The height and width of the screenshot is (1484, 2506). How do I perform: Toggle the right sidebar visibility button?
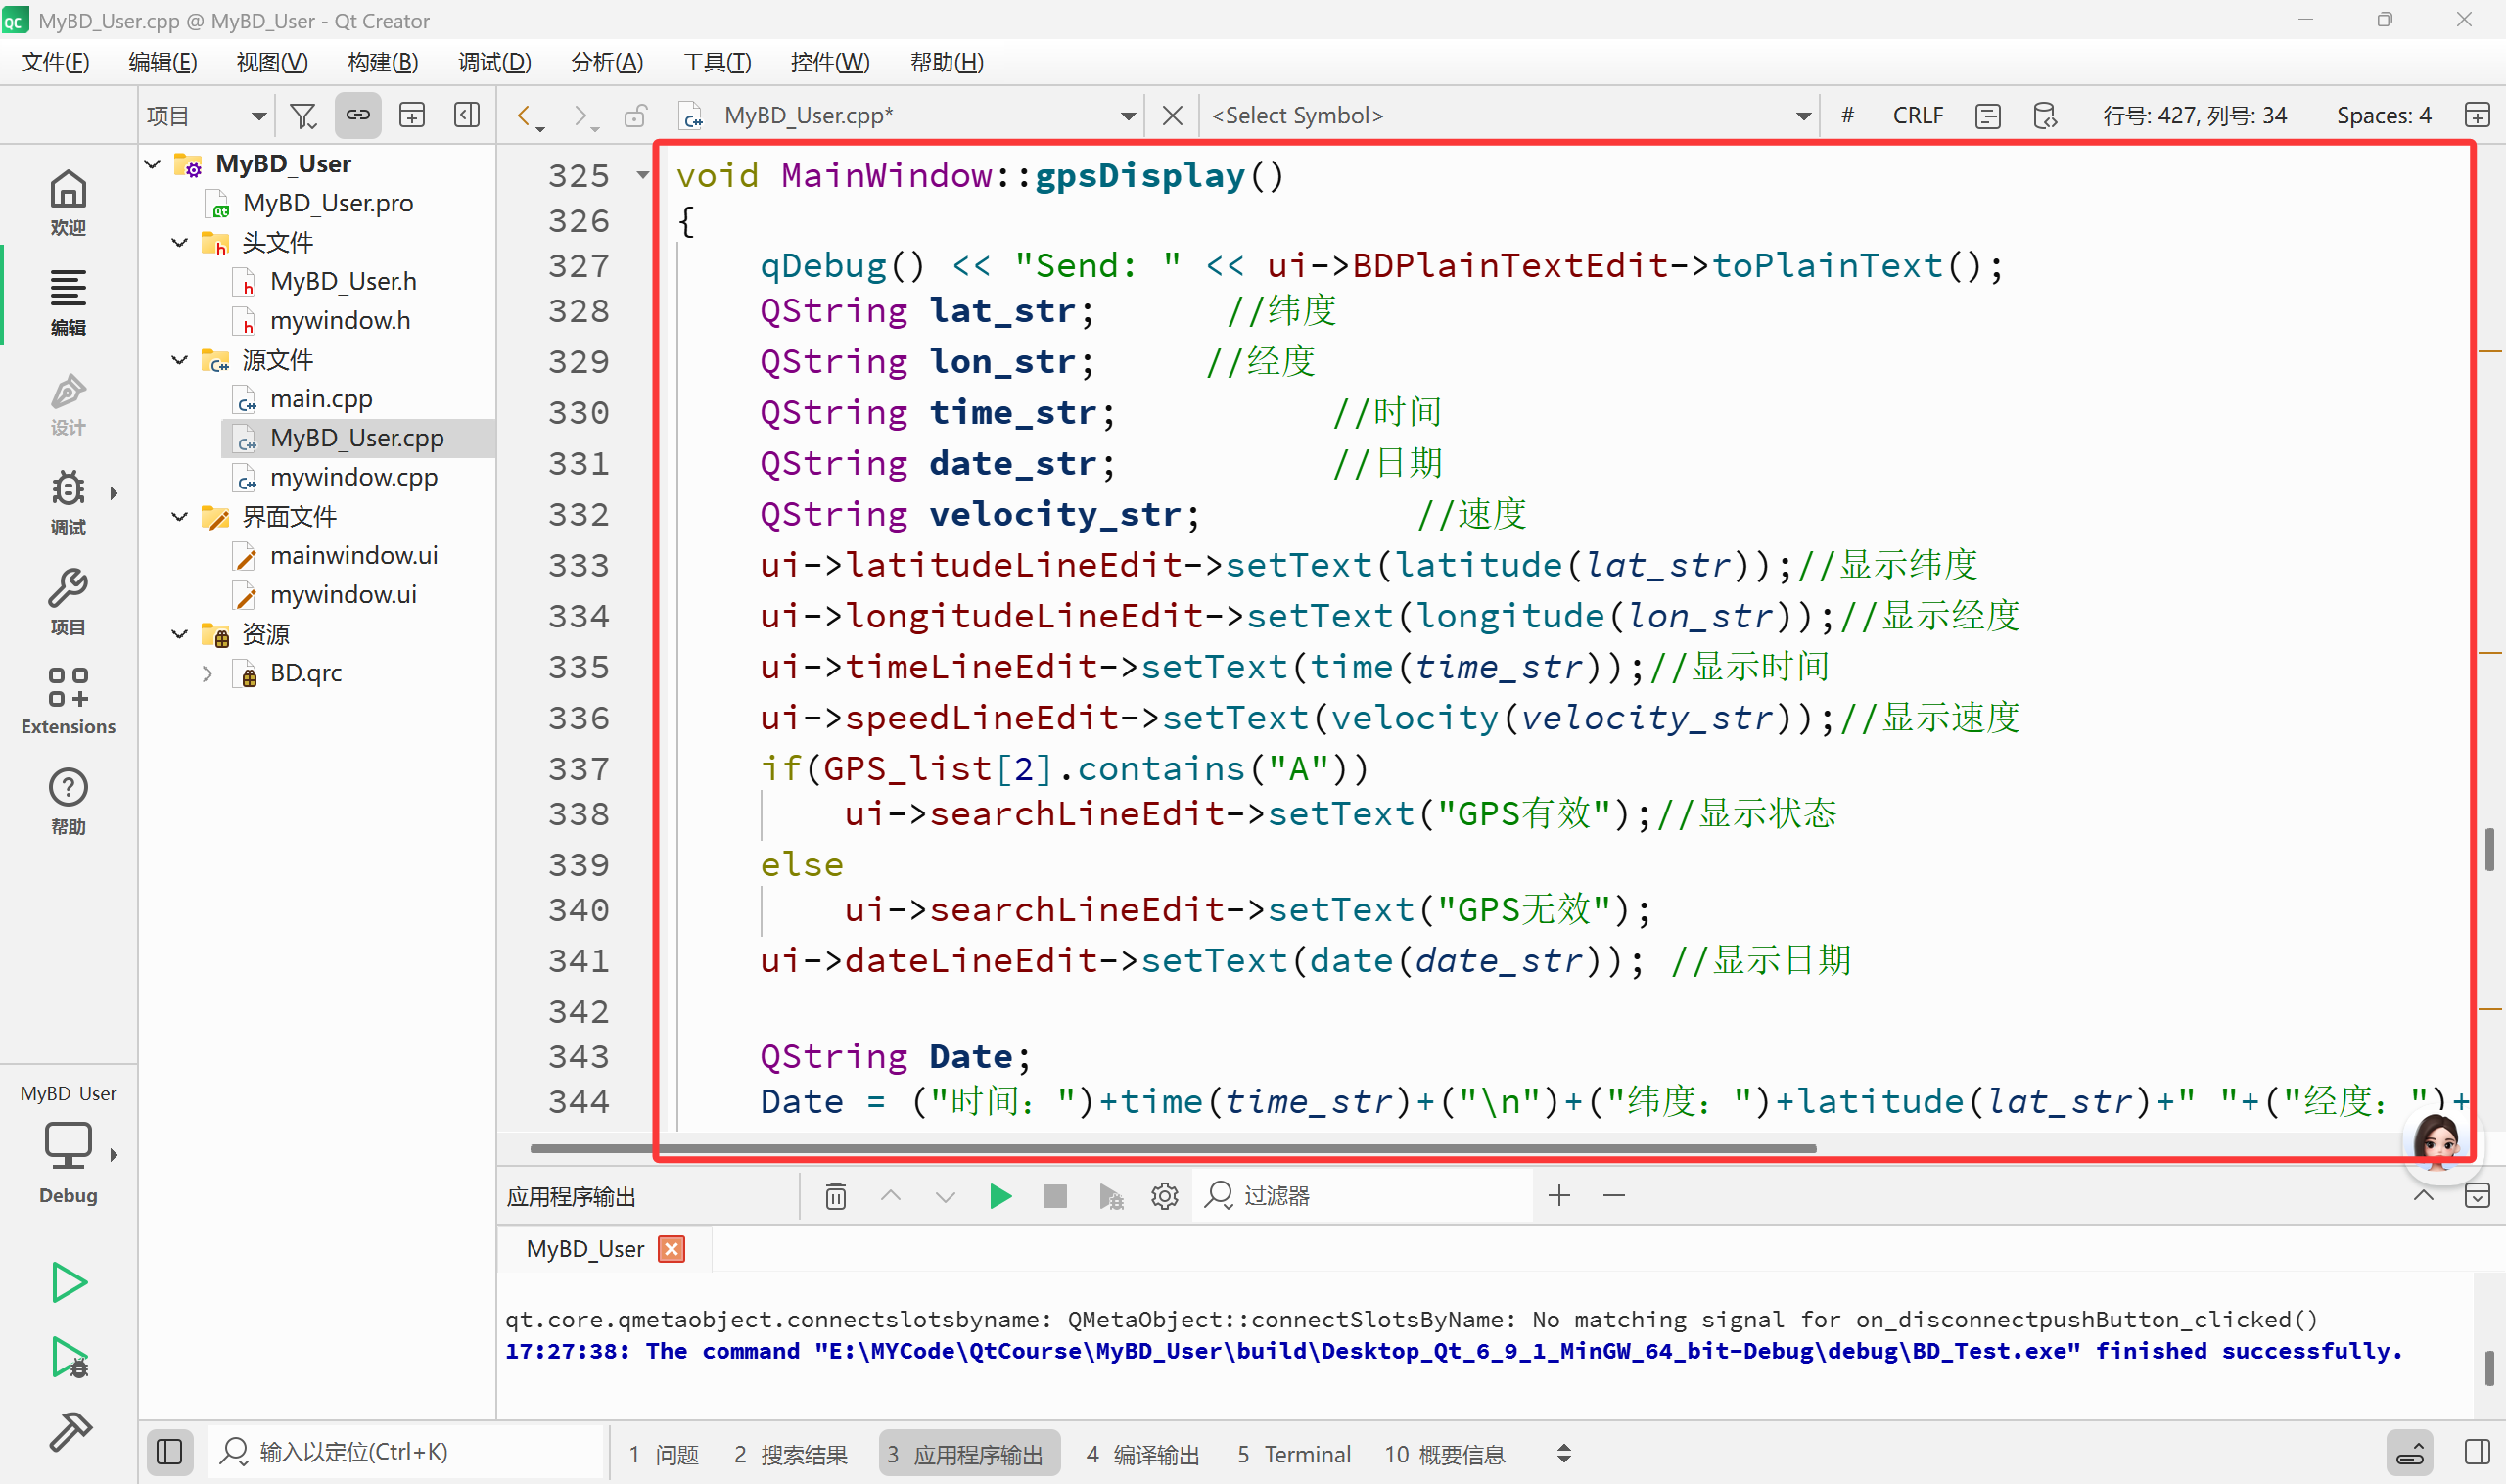point(2477,1452)
